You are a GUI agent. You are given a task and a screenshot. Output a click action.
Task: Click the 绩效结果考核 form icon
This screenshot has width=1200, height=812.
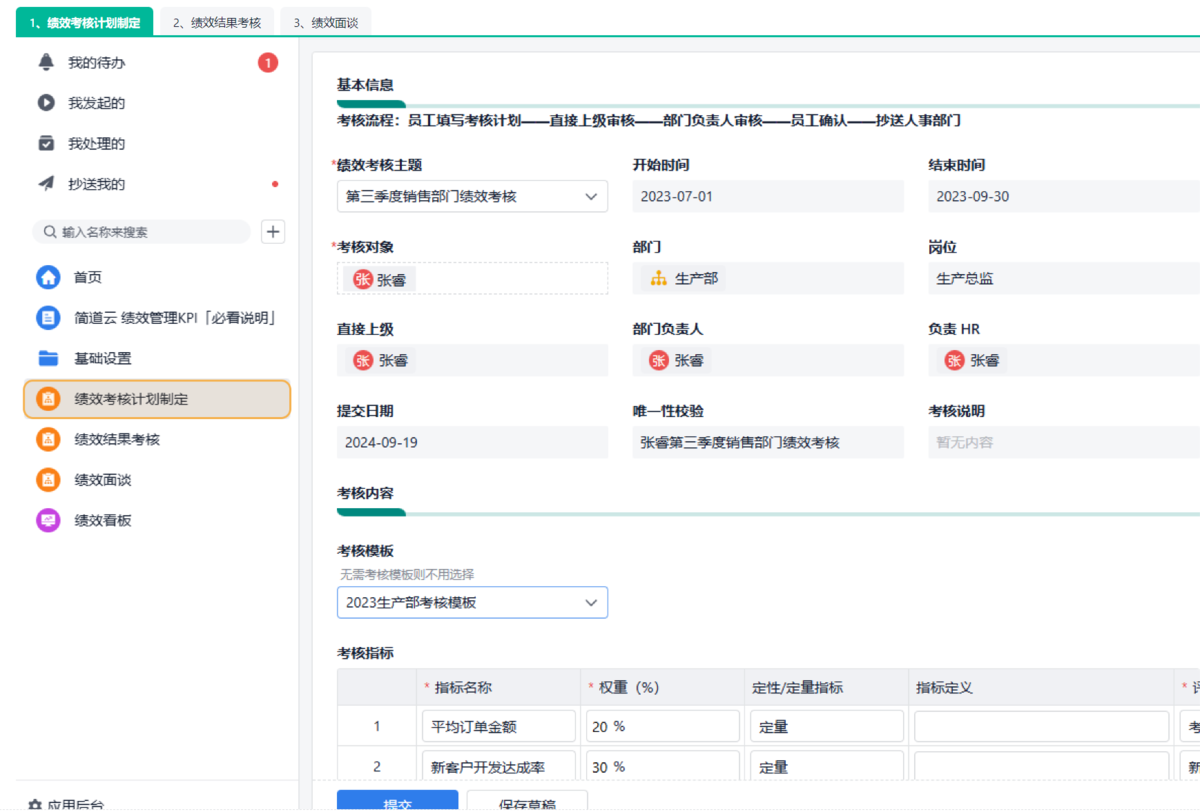pos(48,439)
